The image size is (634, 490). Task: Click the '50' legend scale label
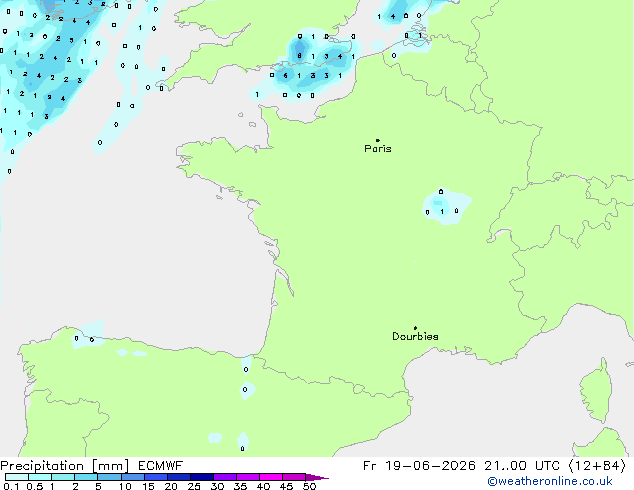pyautogui.click(x=309, y=486)
